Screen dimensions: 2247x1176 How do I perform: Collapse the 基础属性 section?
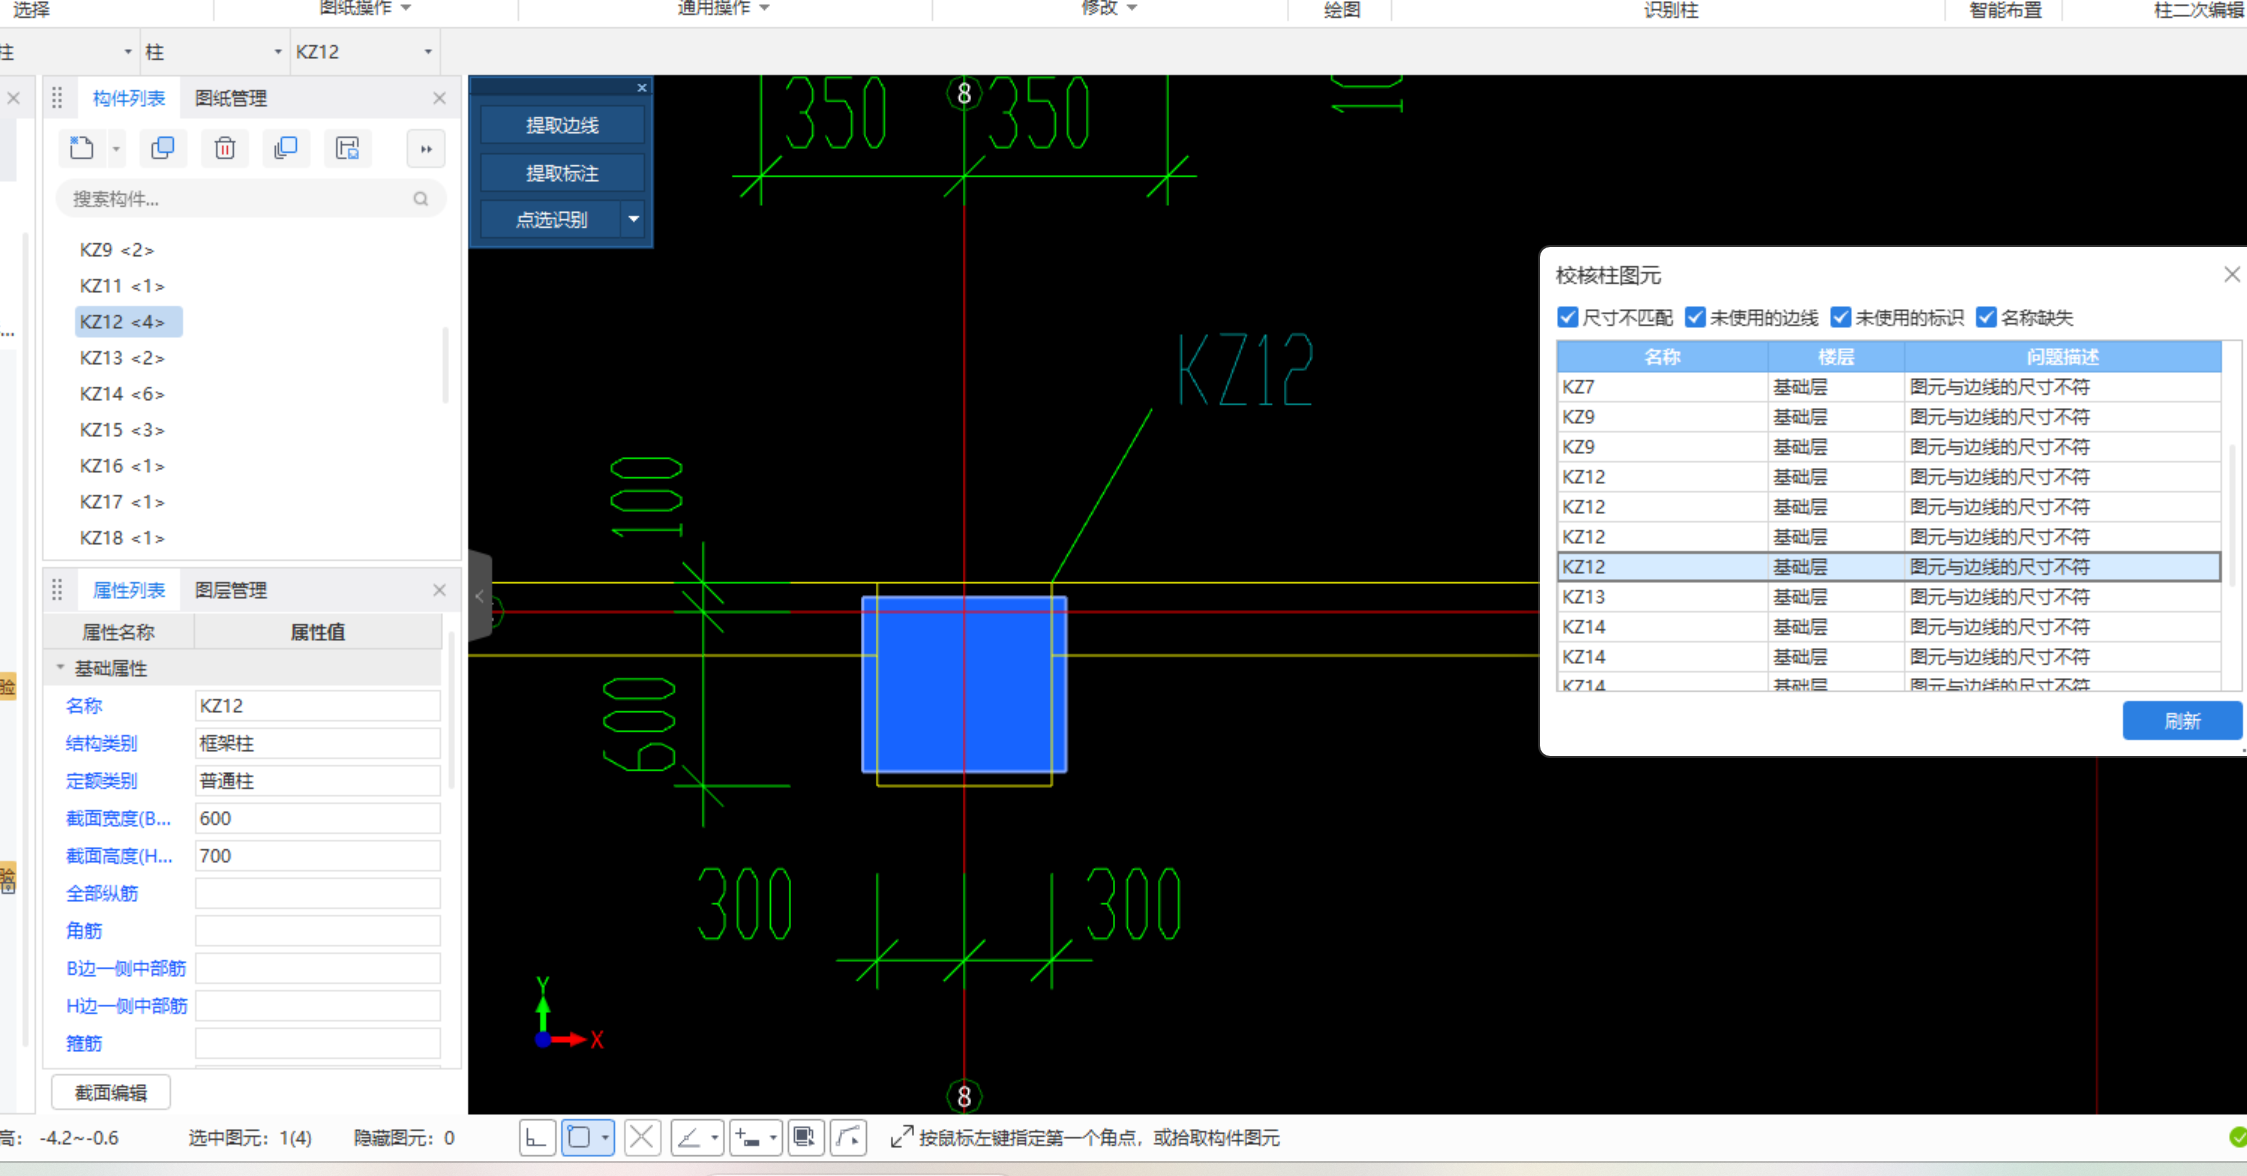click(60, 668)
